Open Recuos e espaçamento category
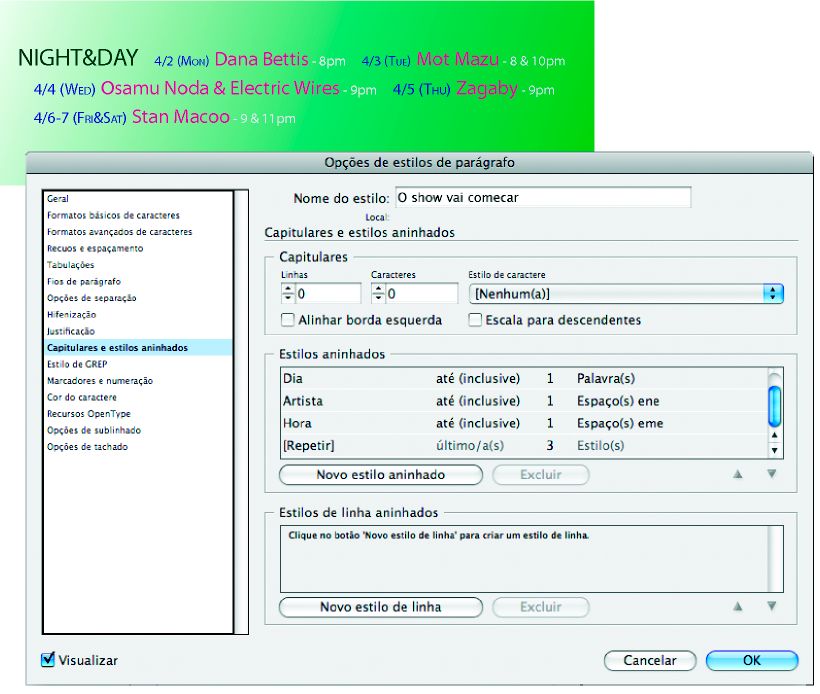This screenshot has height=694, width=820. point(95,248)
